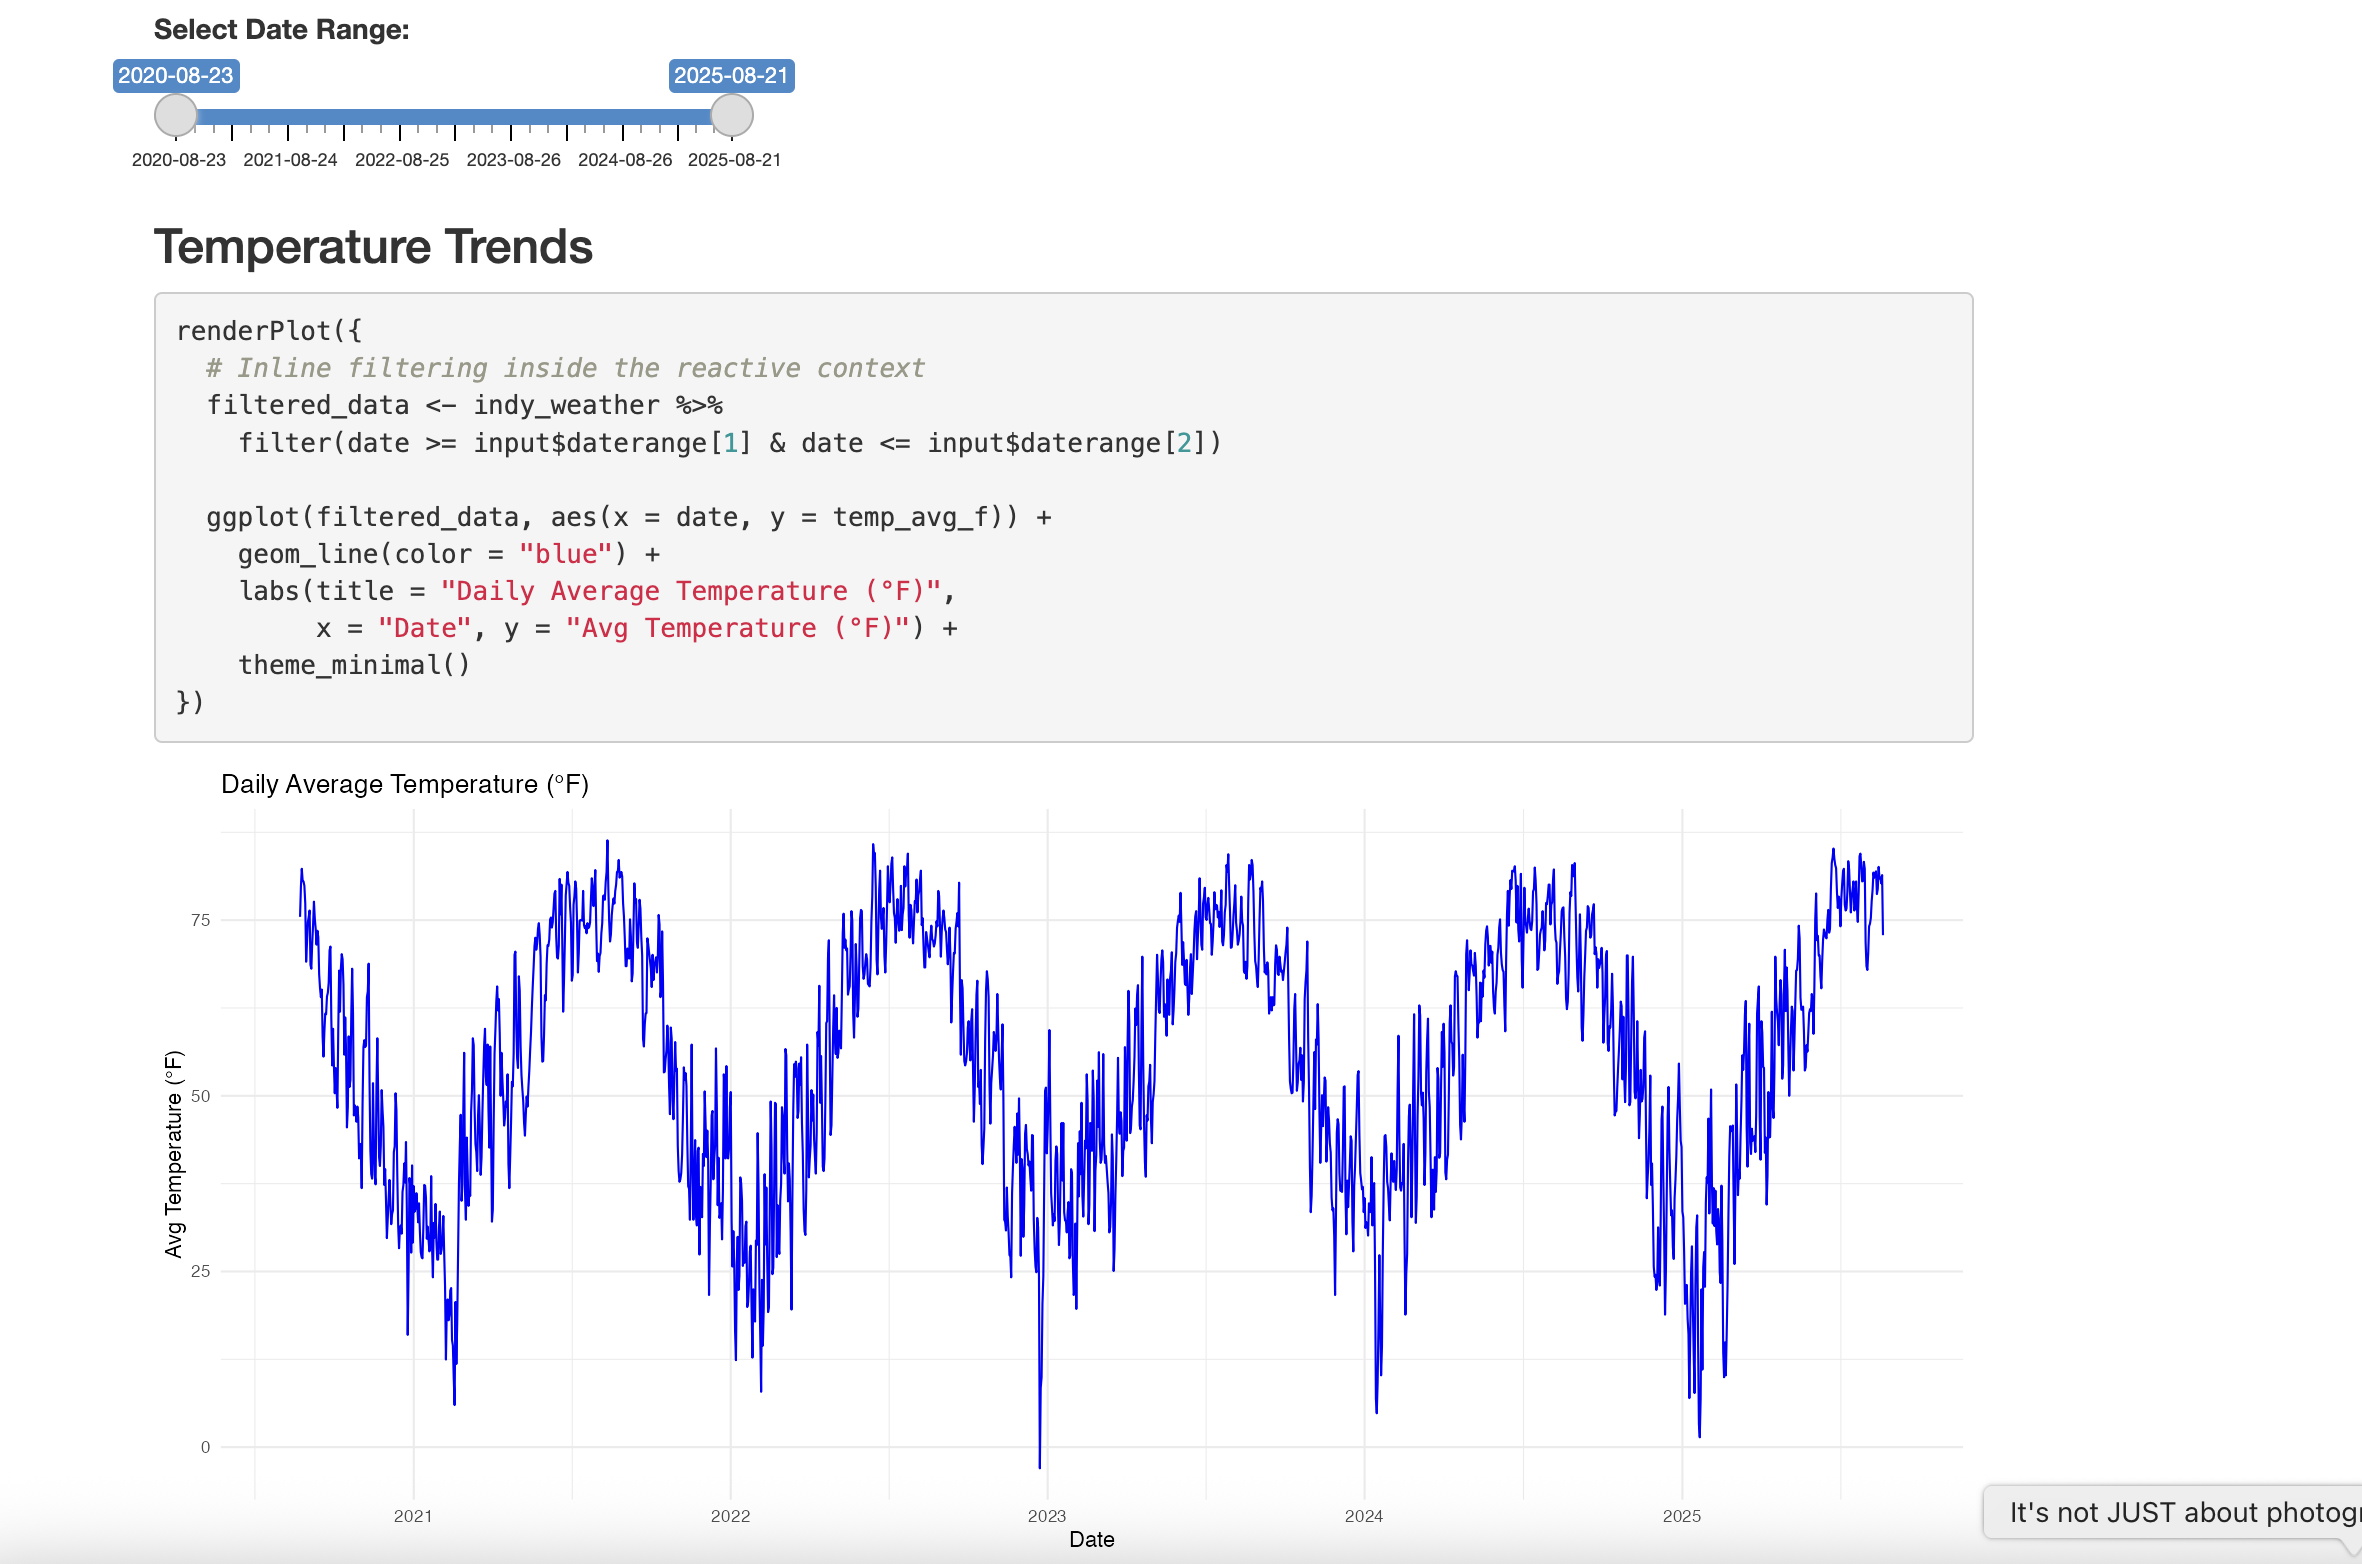Click the blue slider bar between handles
The height and width of the screenshot is (1564, 2362).
(455, 117)
